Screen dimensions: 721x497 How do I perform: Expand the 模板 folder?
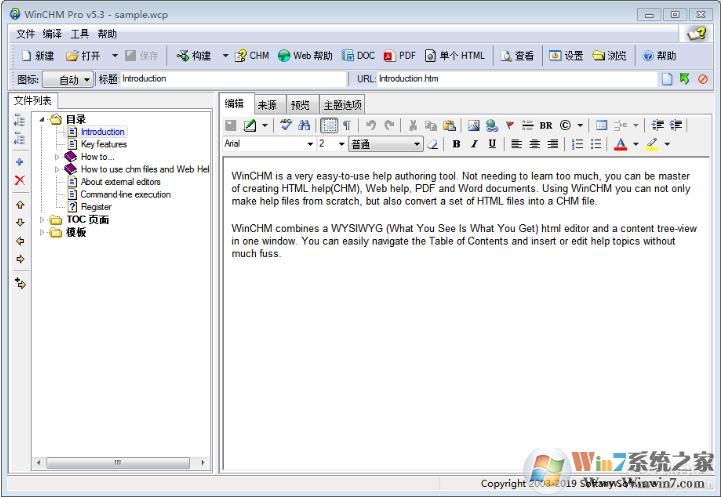(x=42, y=233)
